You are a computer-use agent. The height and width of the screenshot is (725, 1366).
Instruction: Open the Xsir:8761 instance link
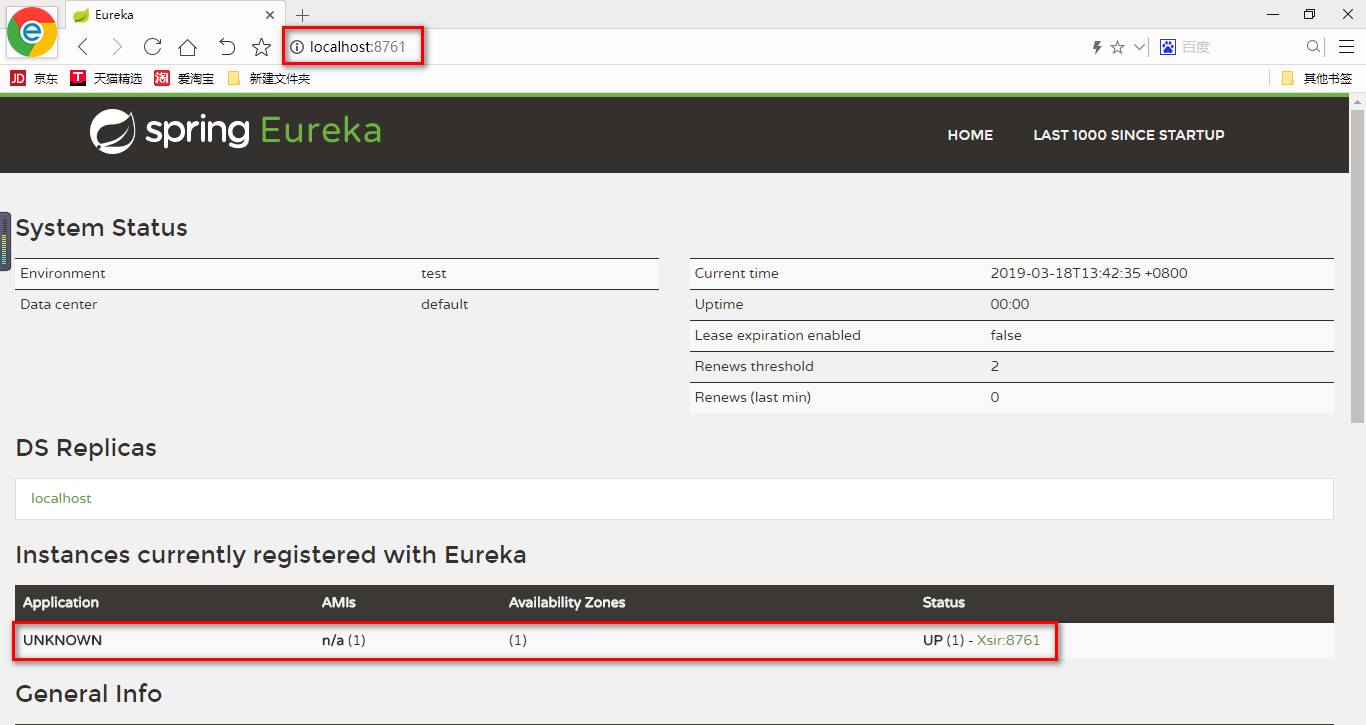(1008, 640)
